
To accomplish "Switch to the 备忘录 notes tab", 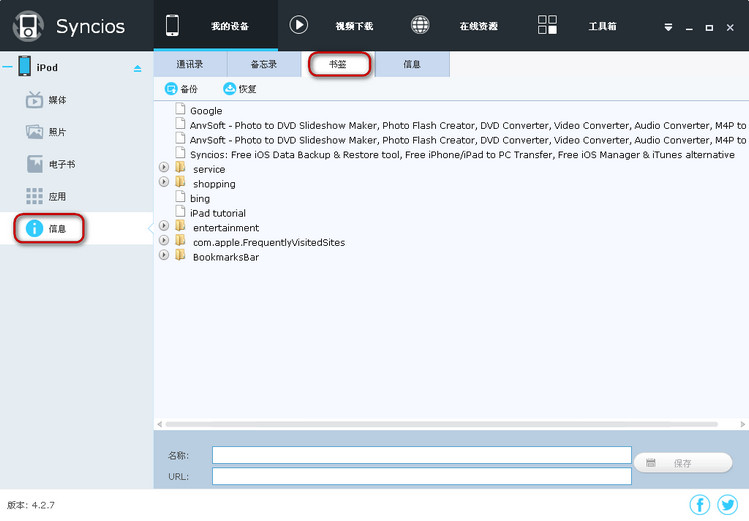I will click(264, 64).
